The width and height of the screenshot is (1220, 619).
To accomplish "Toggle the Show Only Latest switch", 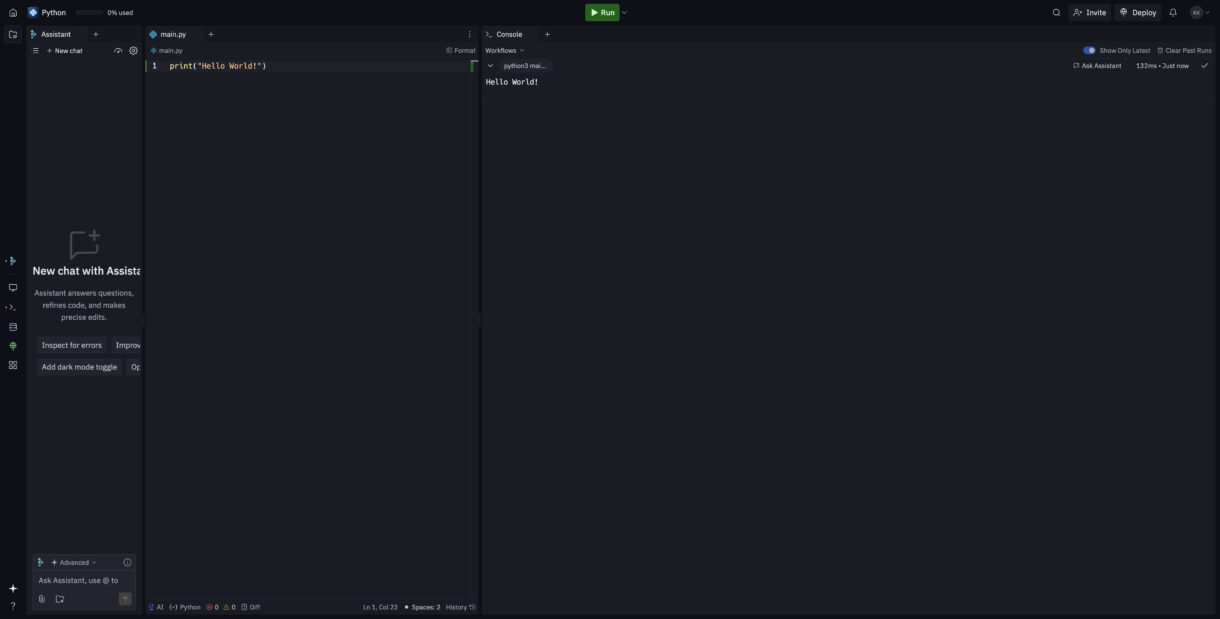I will pyautogui.click(x=1089, y=50).
